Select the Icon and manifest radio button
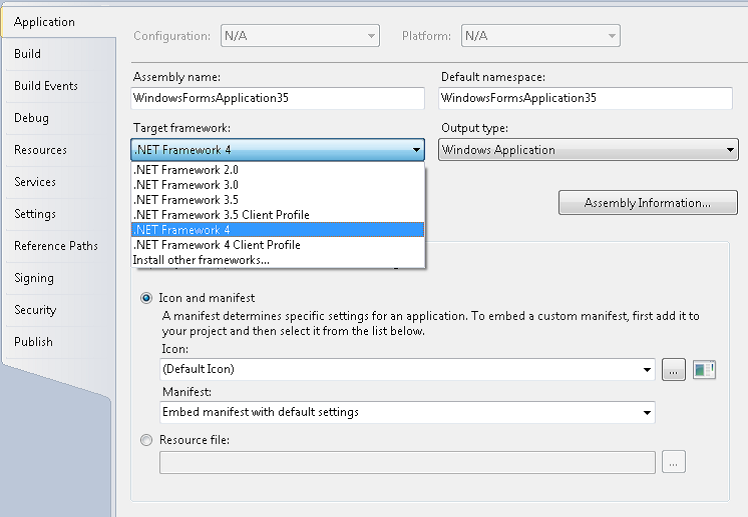 (x=146, y=298)
